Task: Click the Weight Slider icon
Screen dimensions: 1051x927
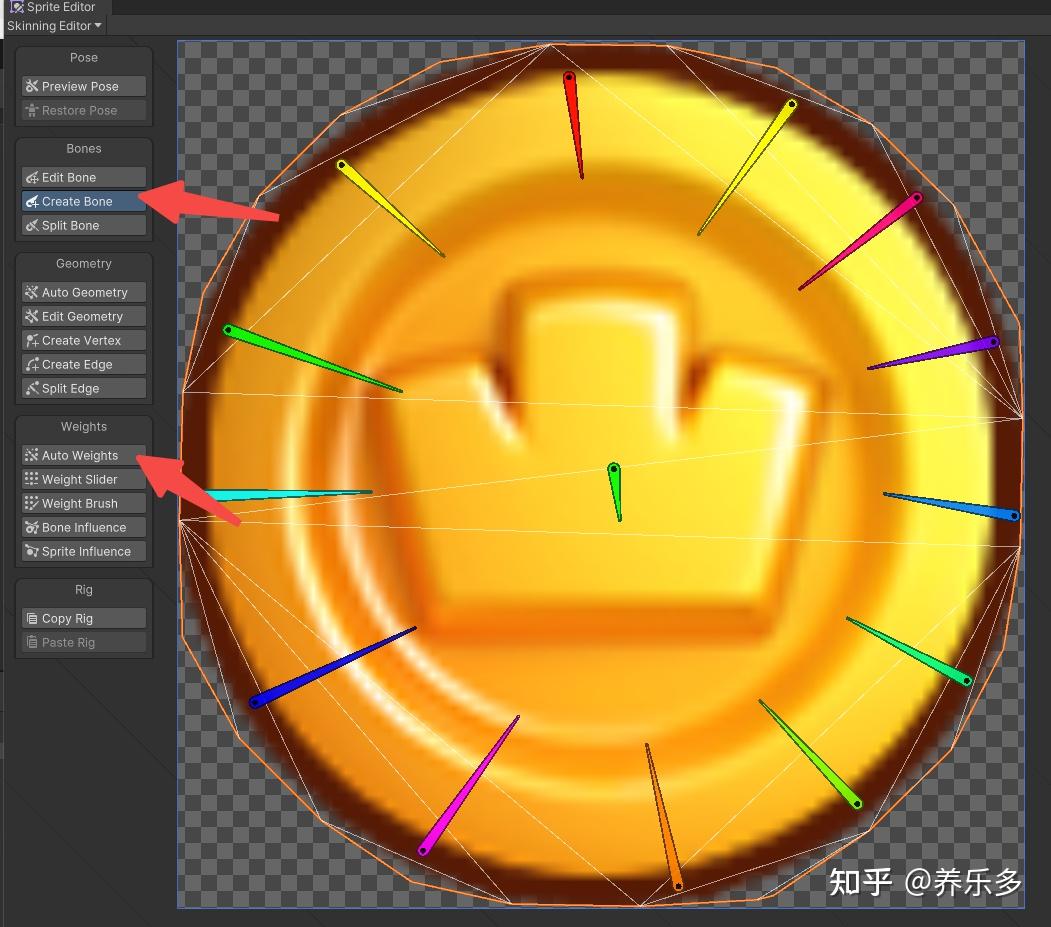Action: [x=32, y=479]
